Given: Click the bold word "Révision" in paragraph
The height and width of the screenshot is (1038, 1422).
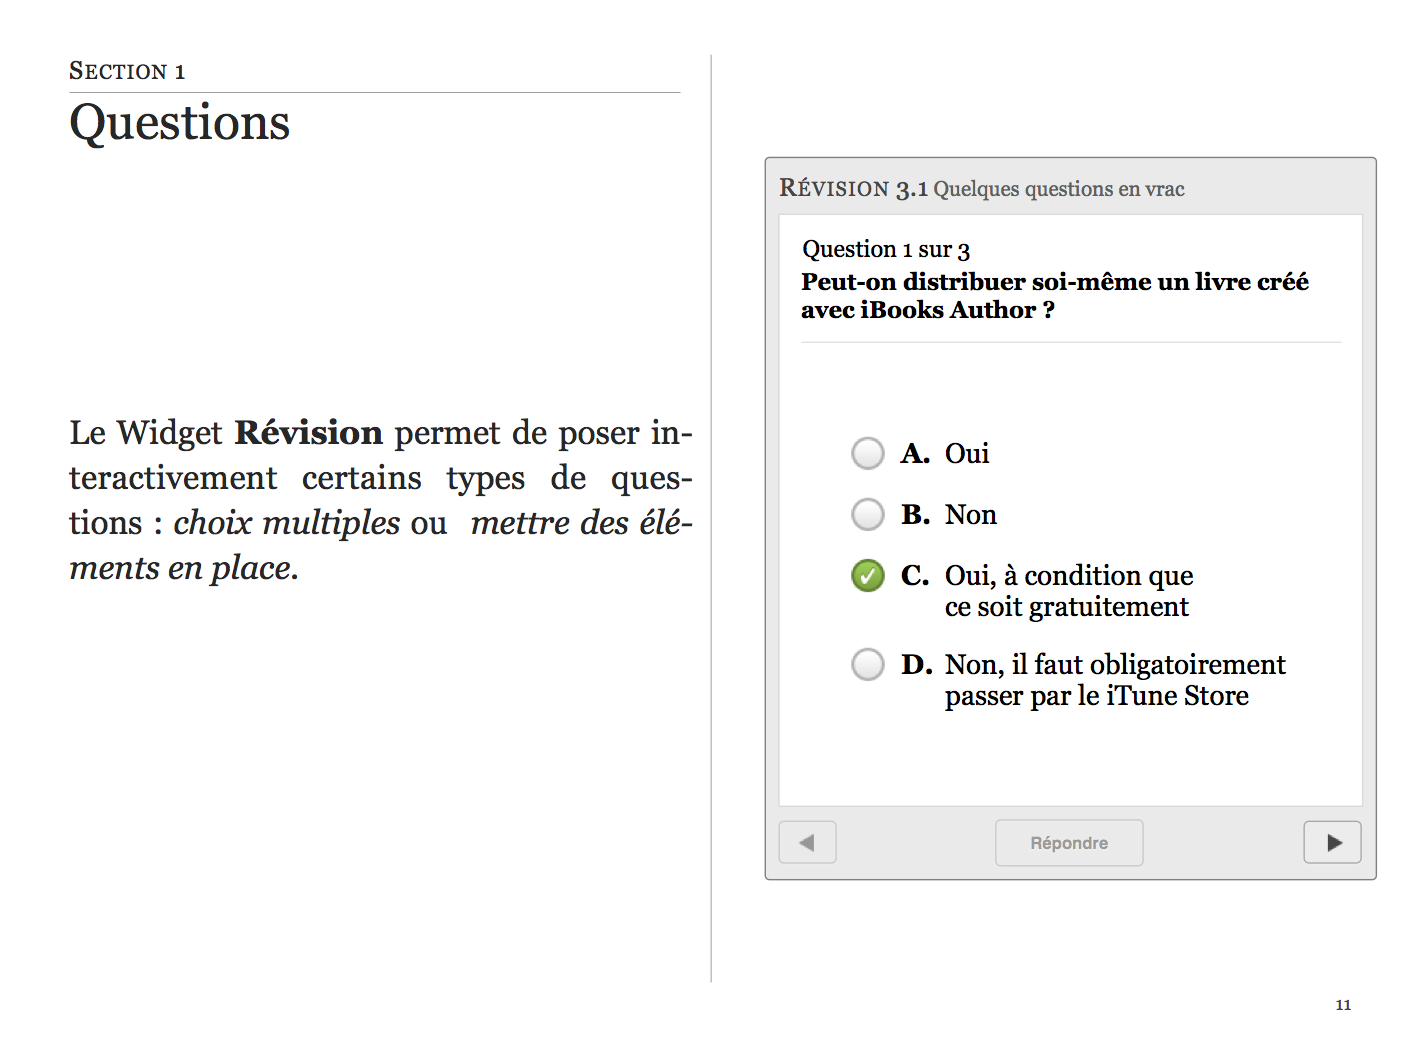Looking at the screenshot, I should coord(308,433).
